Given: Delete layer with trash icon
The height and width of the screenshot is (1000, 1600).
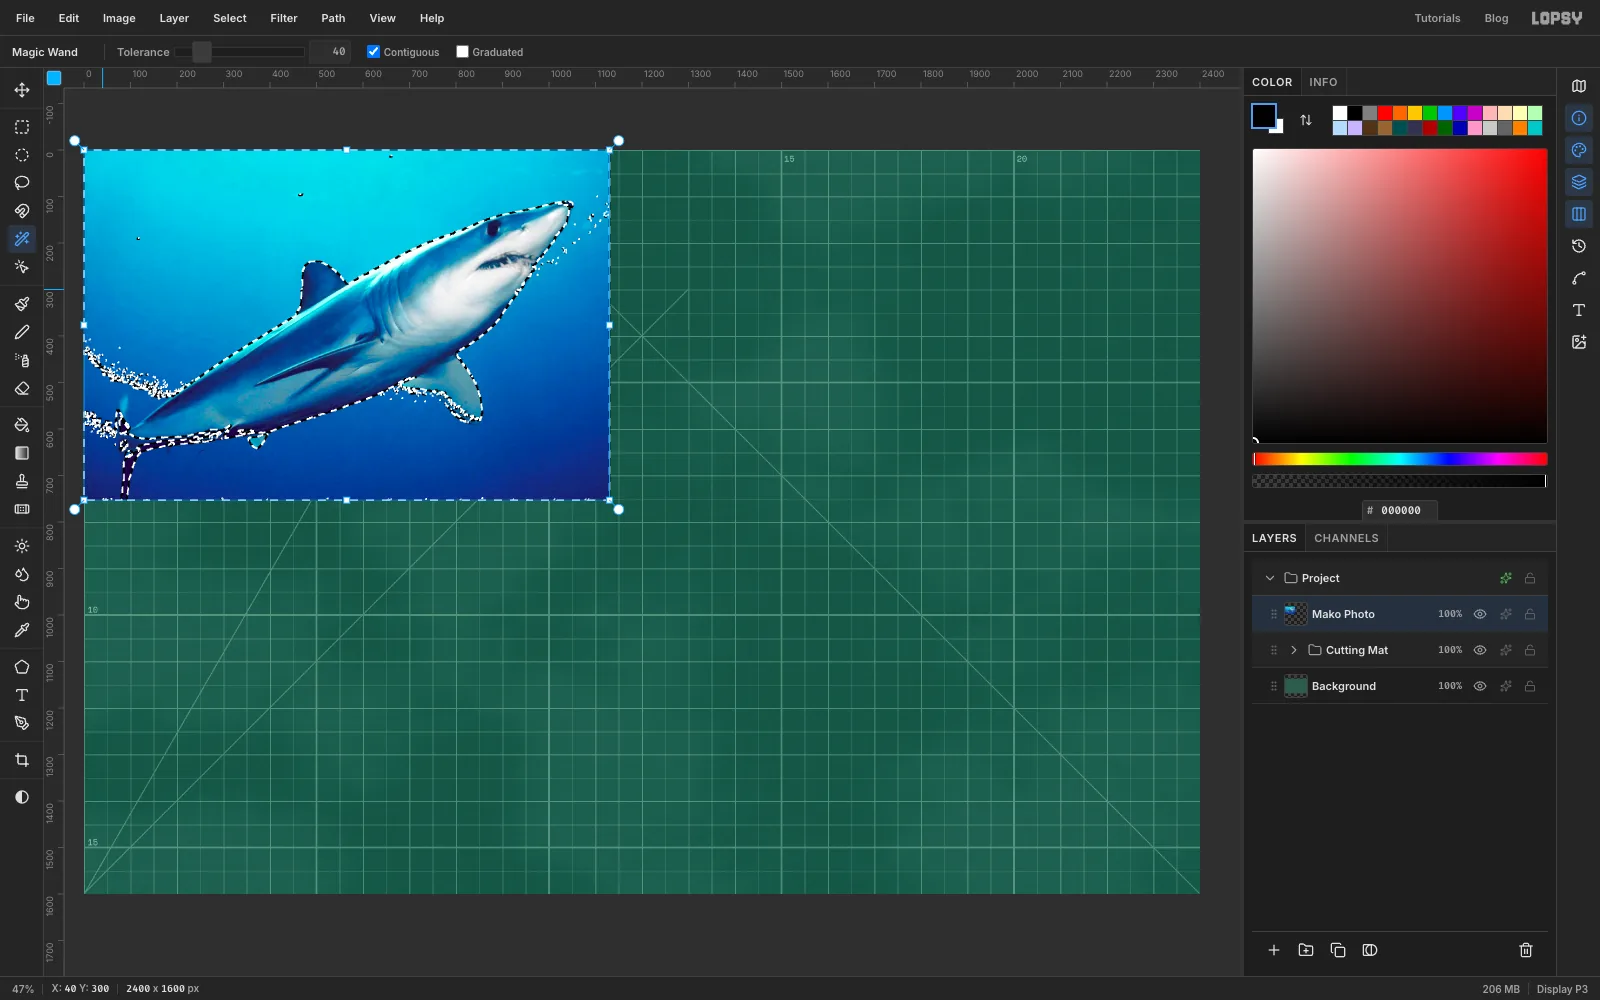Looking at the screenshot, I should (x=1526, y=950).
